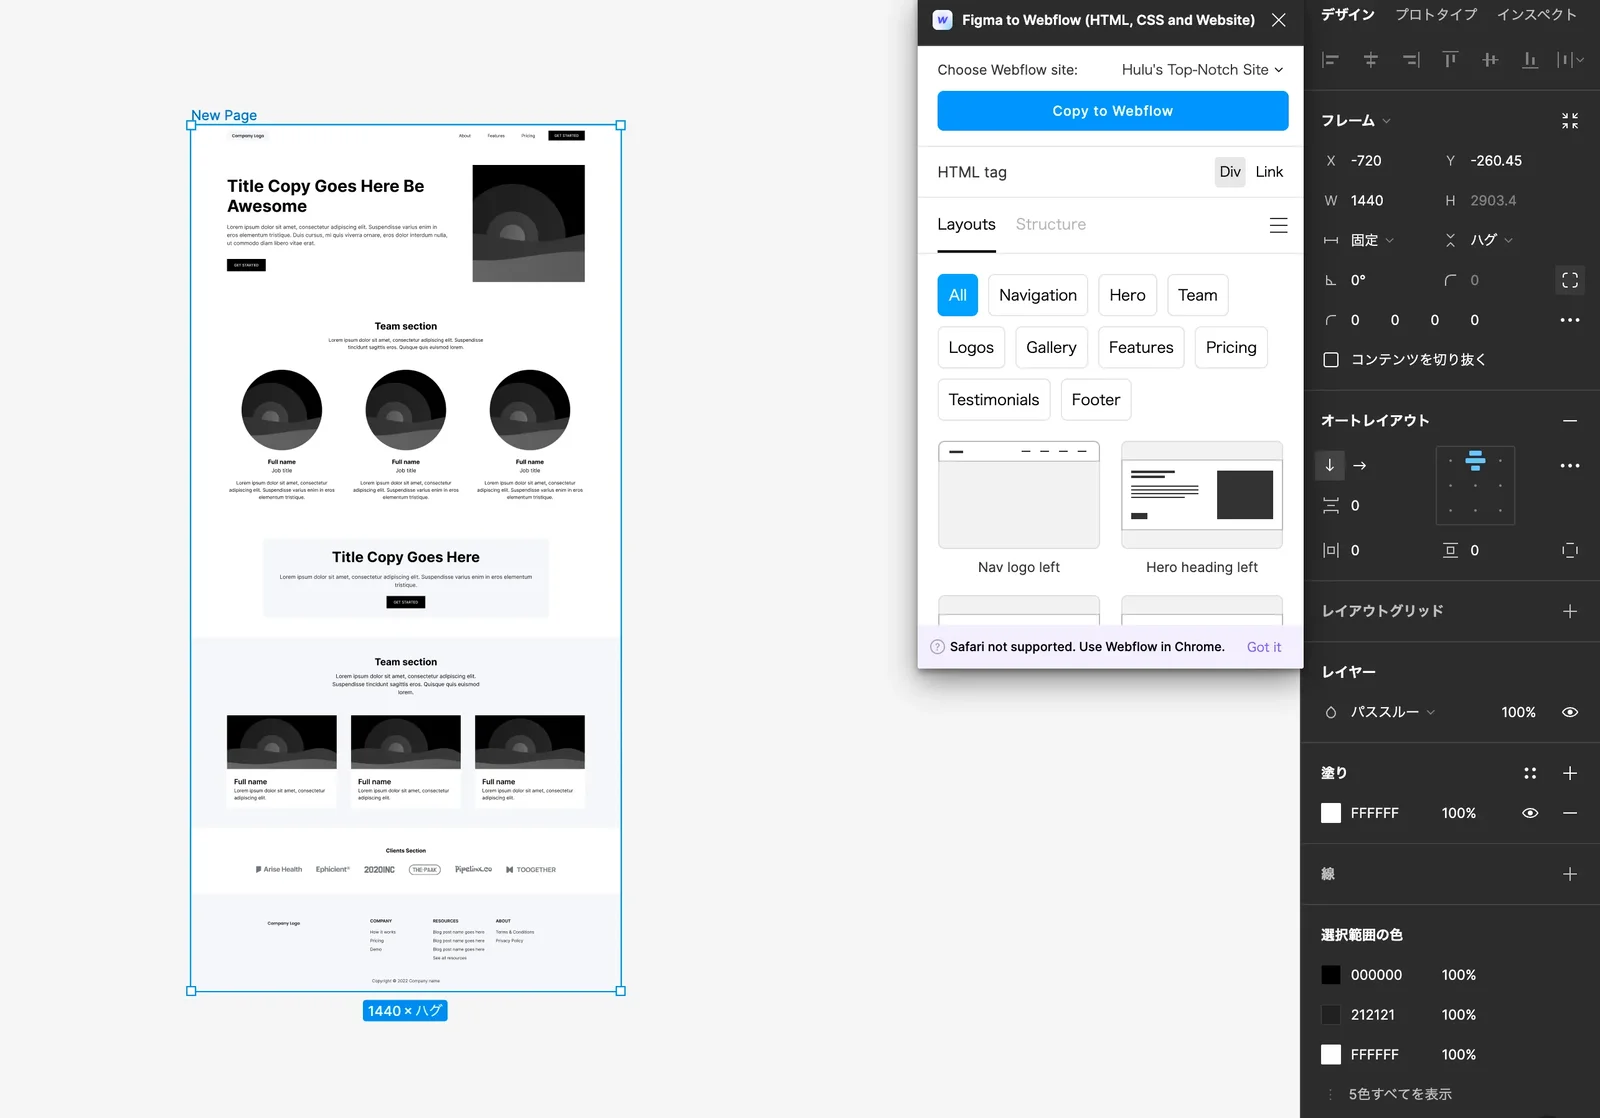The height and width of the screenshot is (1118, 1600).
Task: Select Div as HTML tag
Action: (x=1230, y=172)
